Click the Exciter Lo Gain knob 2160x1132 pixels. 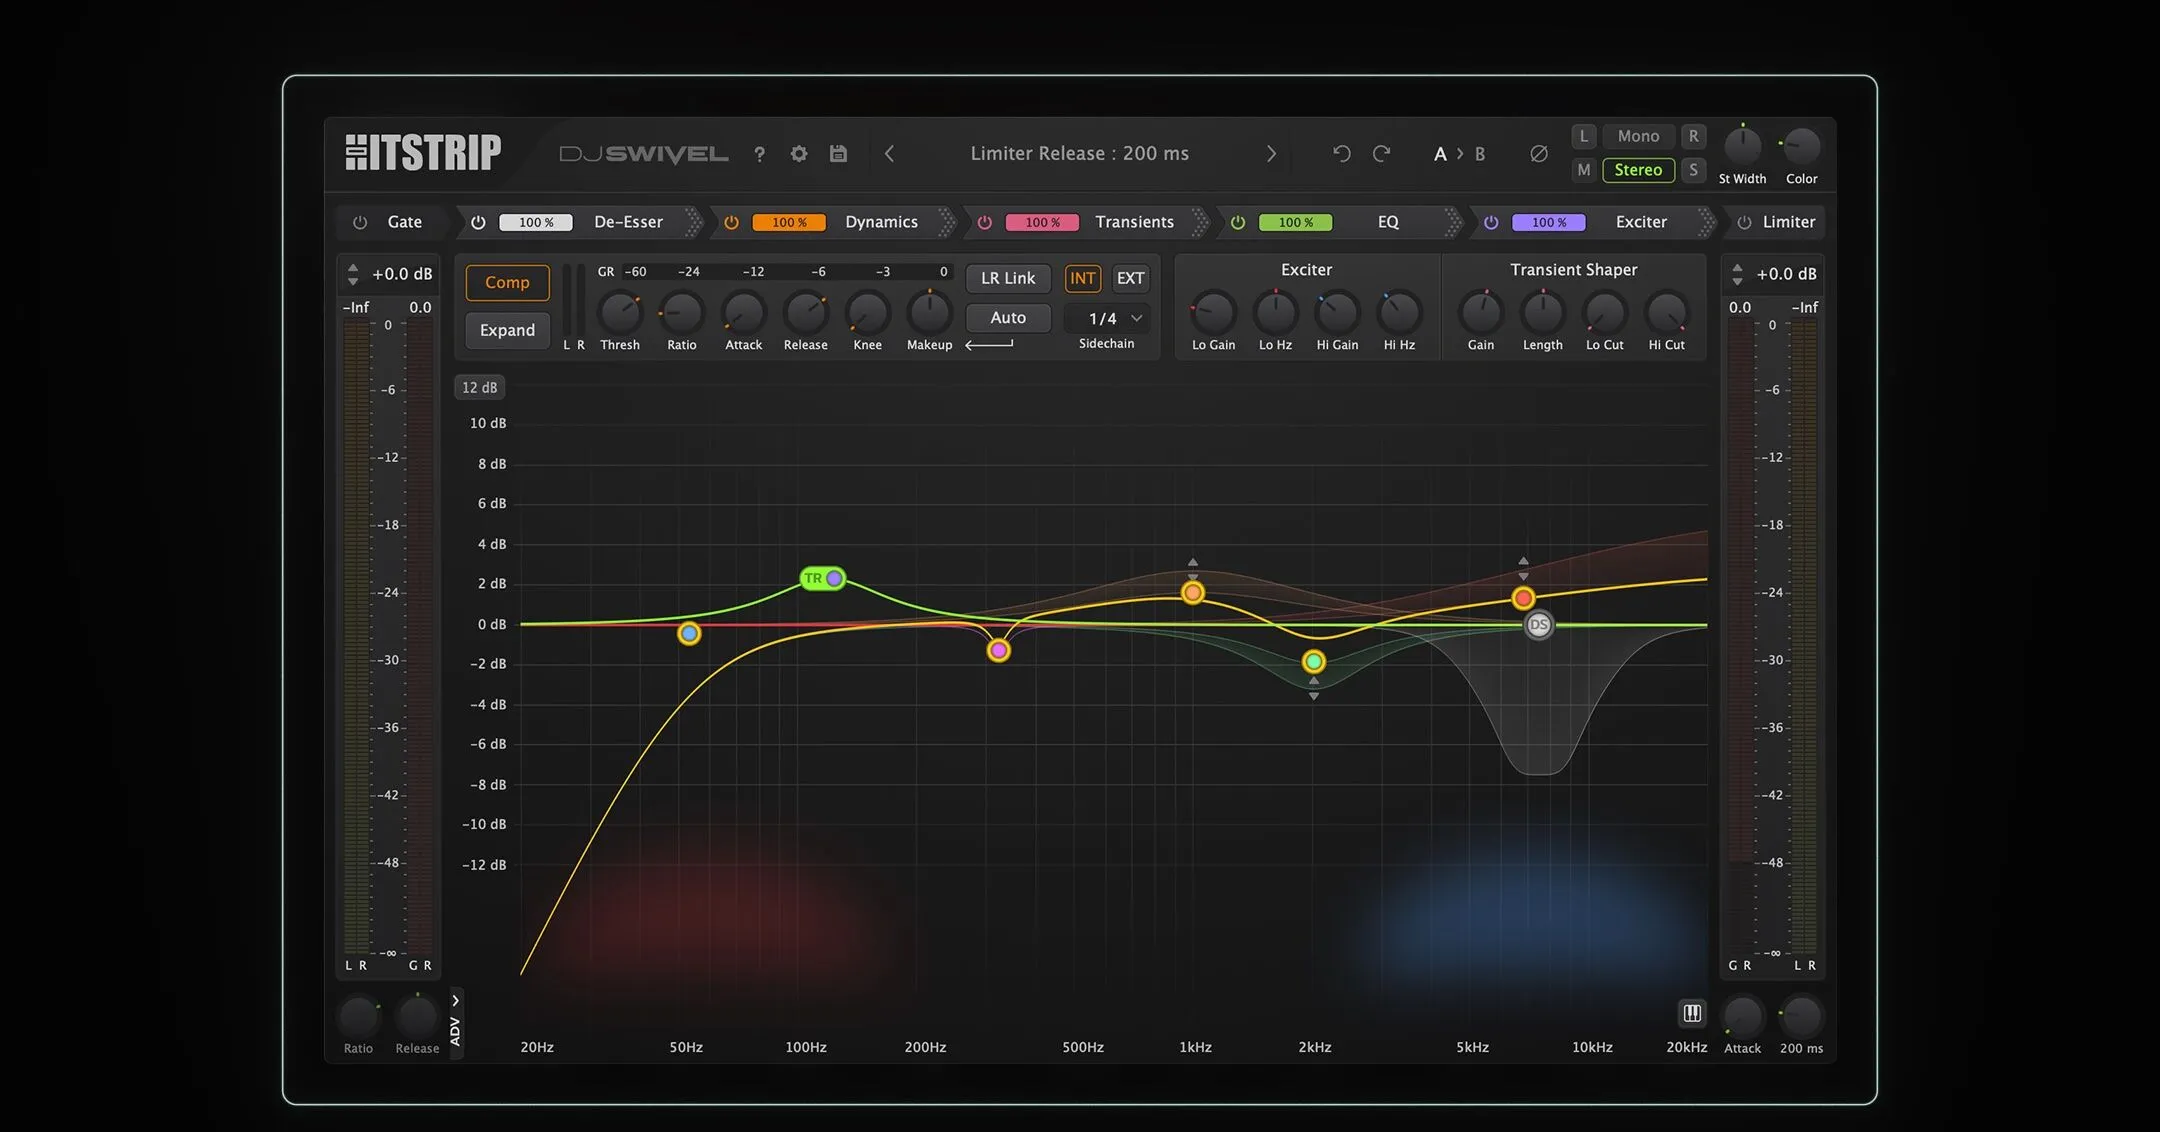point(1213,313)
